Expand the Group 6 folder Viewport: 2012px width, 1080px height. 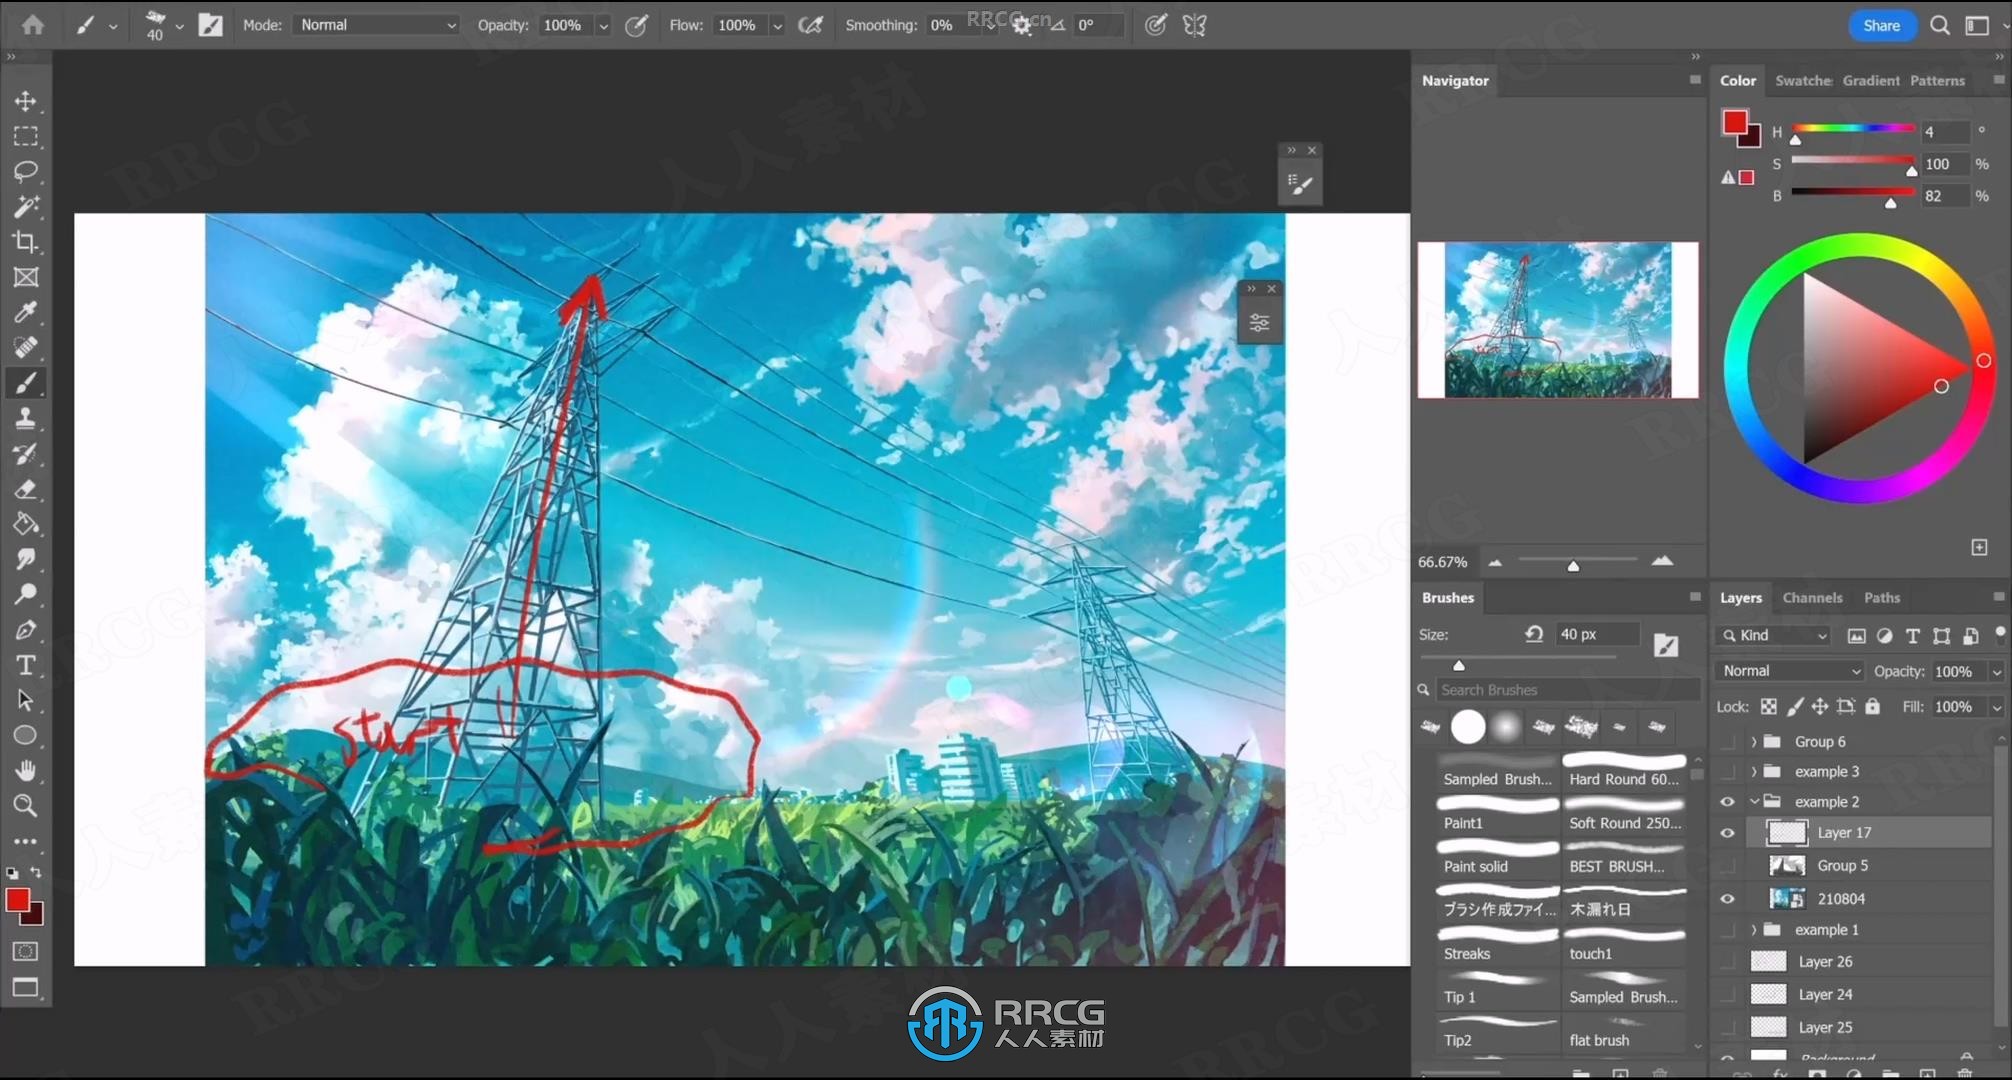1753,742
